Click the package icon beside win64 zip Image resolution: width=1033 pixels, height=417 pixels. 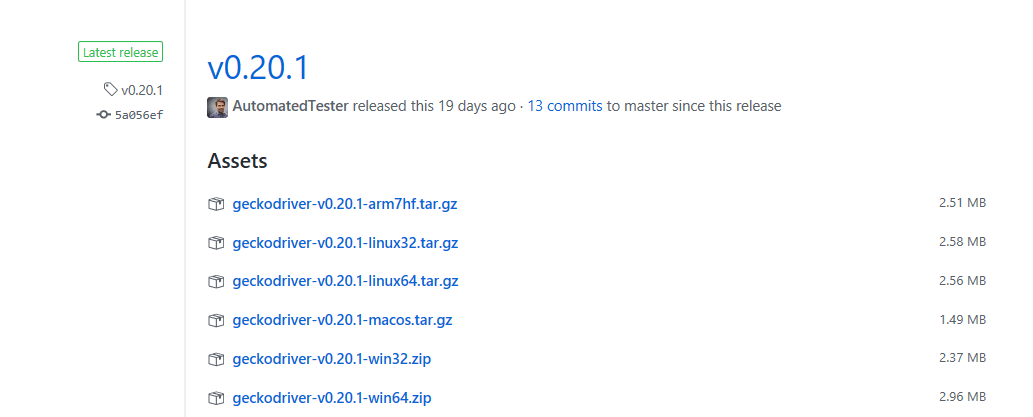(215, 399)
